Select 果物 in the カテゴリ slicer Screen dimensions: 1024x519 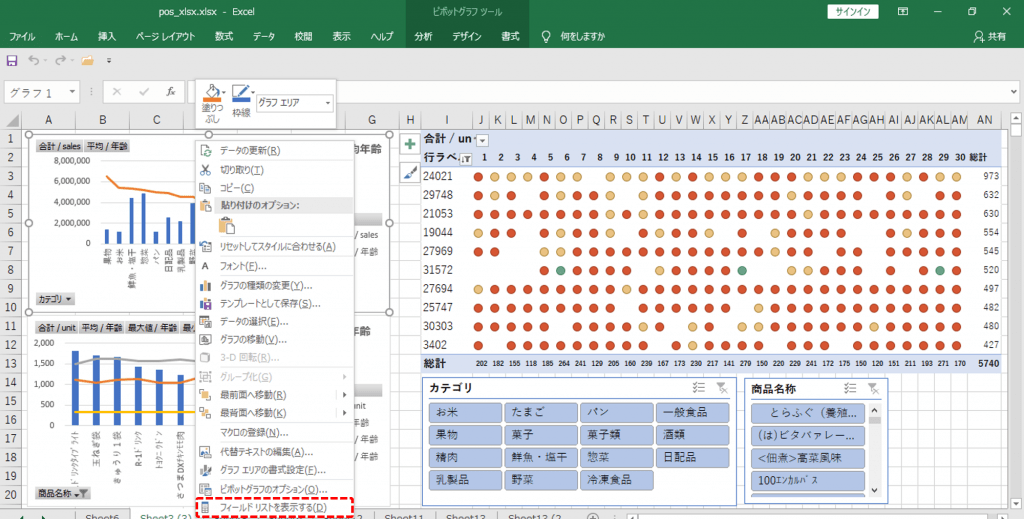coord(465,435)
